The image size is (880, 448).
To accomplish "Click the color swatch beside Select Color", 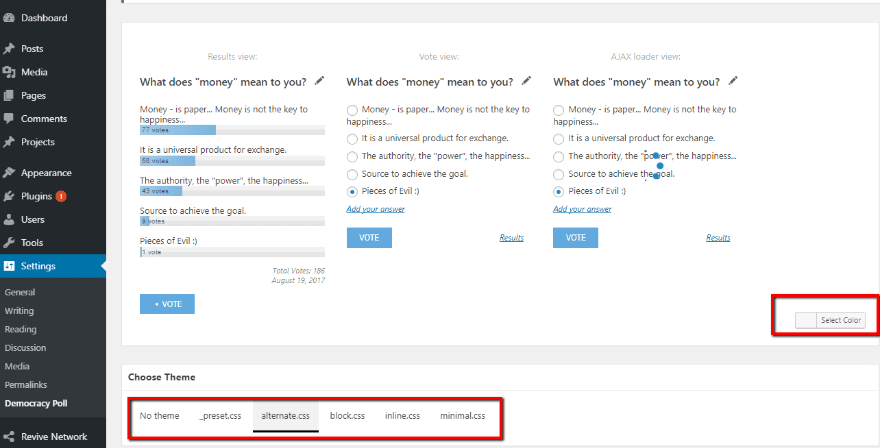I will tap(806, 320).
